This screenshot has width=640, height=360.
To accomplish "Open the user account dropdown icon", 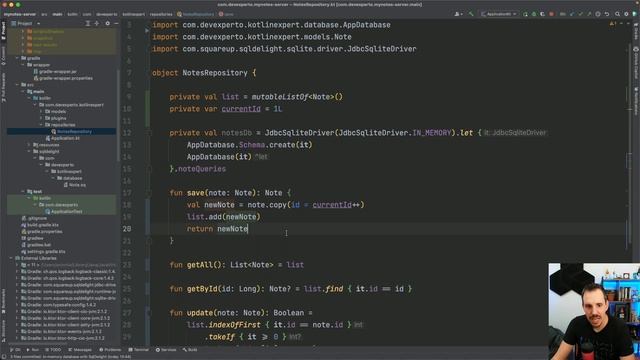I will [458, 14].
